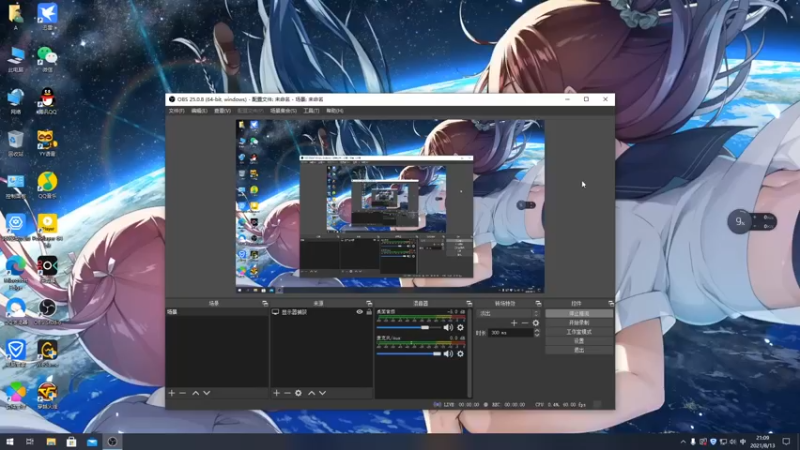The image size is (800, 450).
Task: Open the Tencent QQ penguin desktop icon
Action: tap(47, 101)
